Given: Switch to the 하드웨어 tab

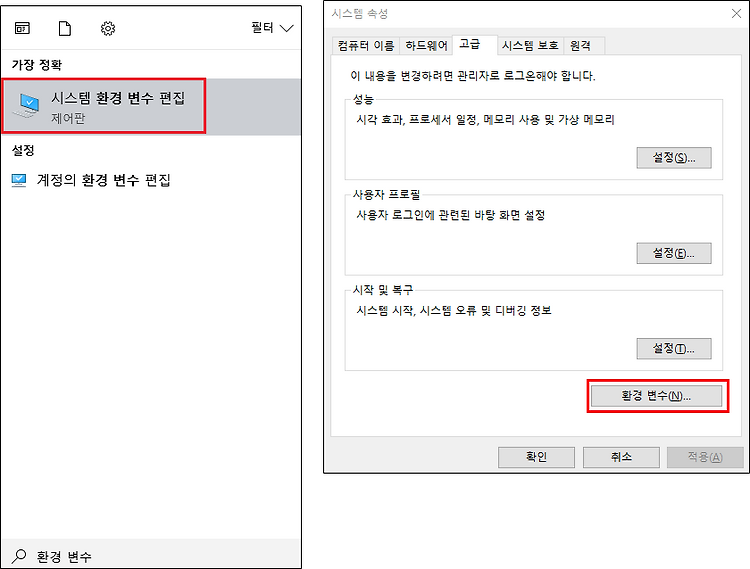Looking at the screenshot, I should pos(426,45).
